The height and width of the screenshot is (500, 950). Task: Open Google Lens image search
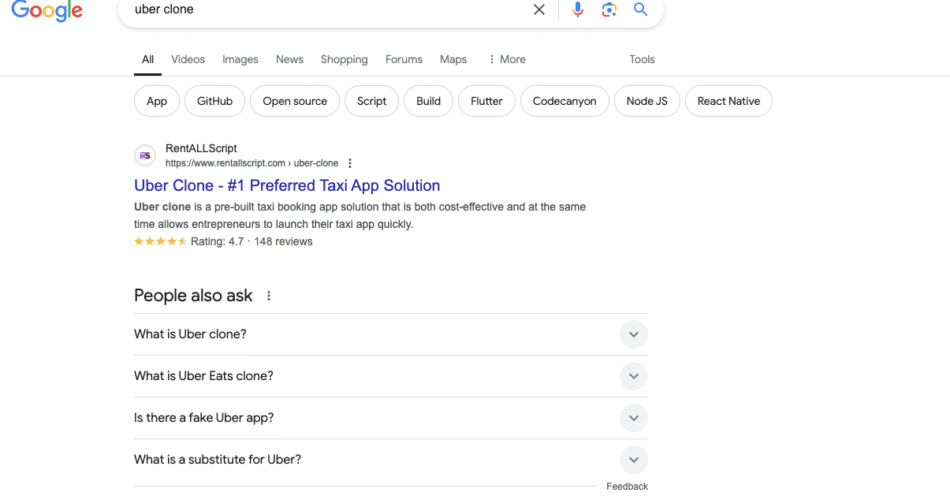(609, 10)
